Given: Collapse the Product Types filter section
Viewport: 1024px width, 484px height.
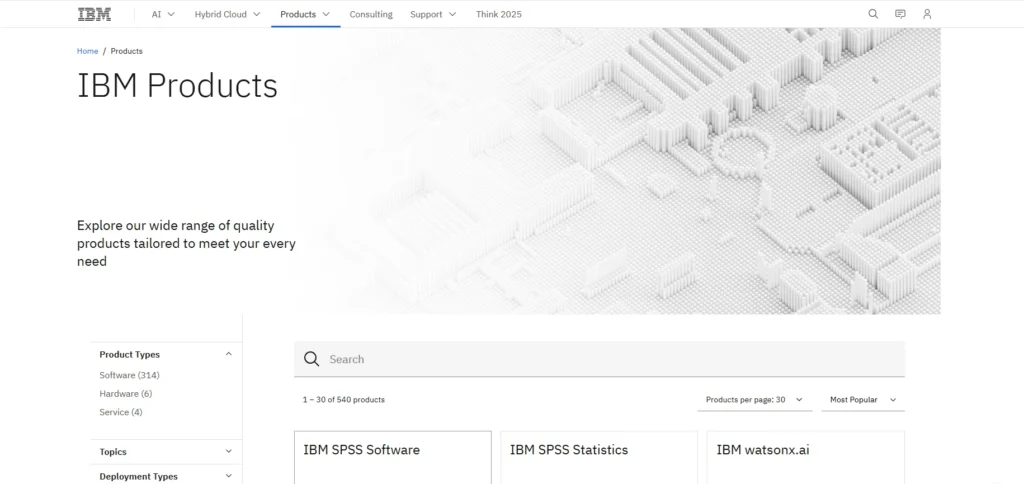Looking at the screenshot, I should 166,355.
